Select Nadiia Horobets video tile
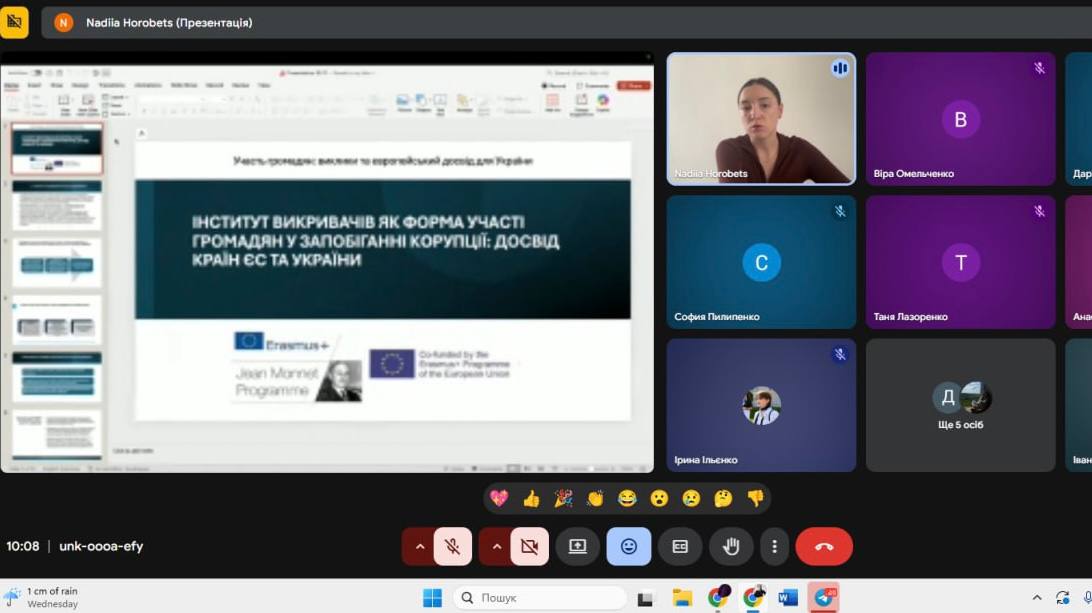This screenshot has width=1092, height=613. (761, 119)
